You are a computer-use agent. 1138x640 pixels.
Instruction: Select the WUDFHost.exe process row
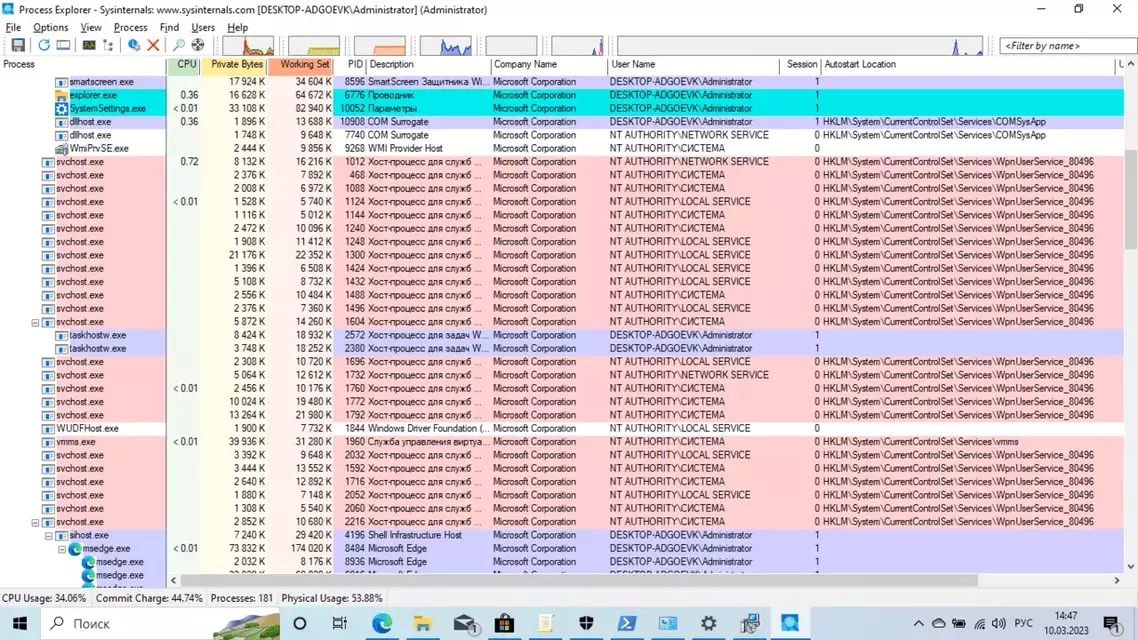click(x=562, y=429)
